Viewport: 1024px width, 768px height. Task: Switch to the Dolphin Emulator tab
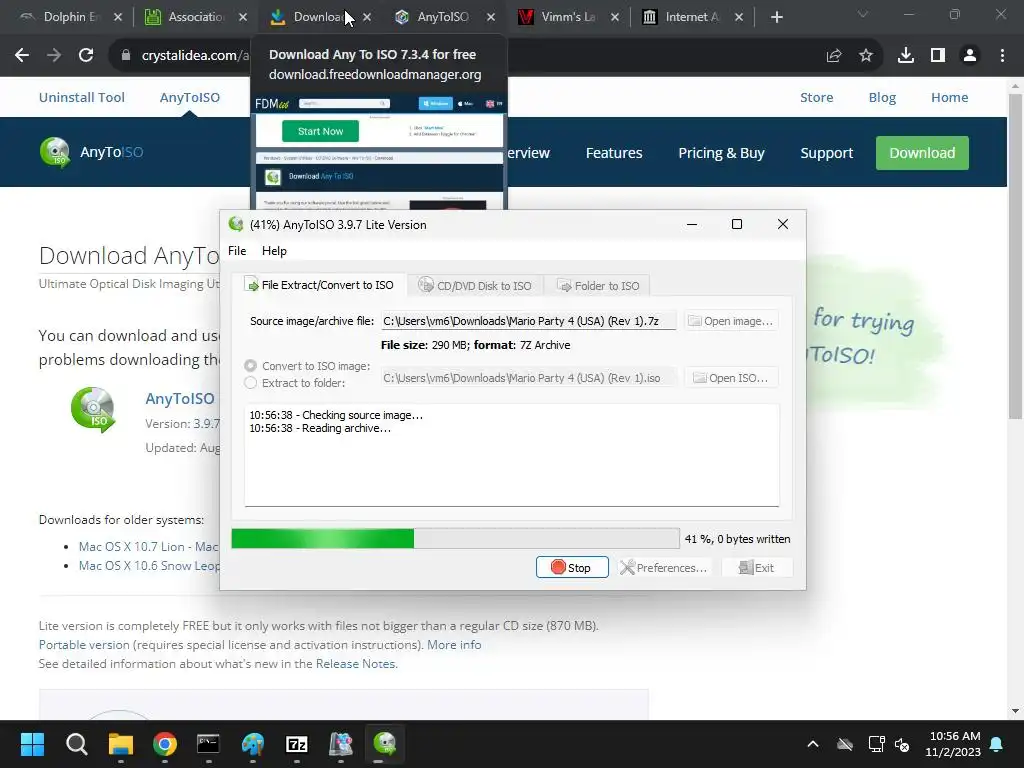[64, 17]
